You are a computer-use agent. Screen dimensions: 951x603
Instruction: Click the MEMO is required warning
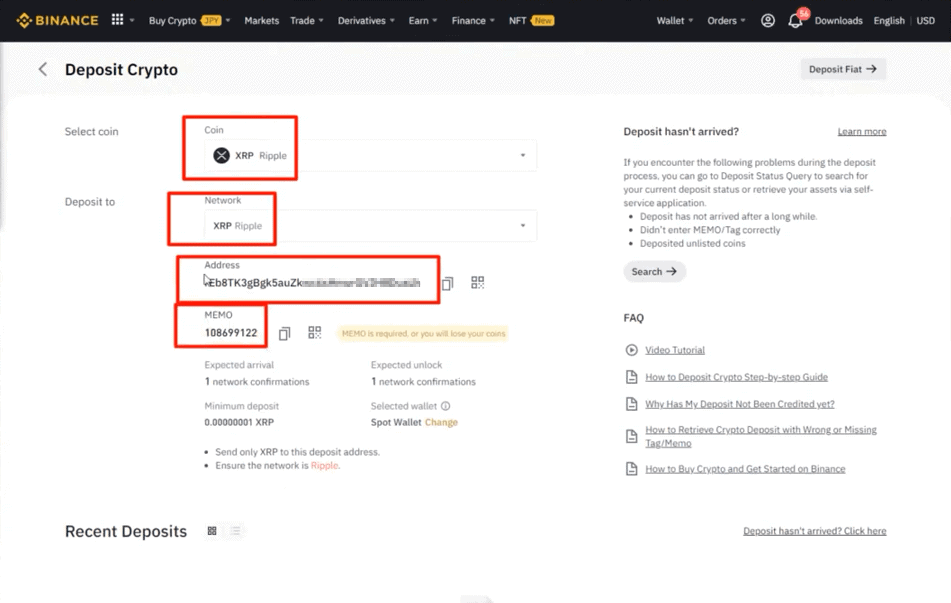coord(423,334)
